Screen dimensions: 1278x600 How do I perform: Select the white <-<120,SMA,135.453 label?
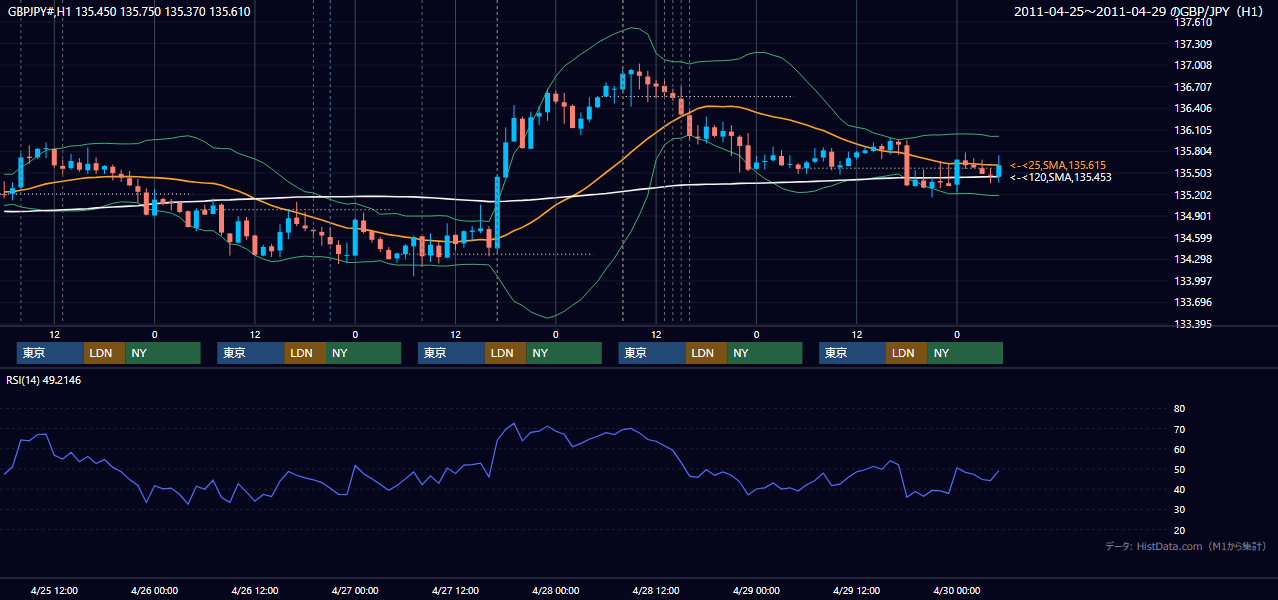[x=1060, y=177]
